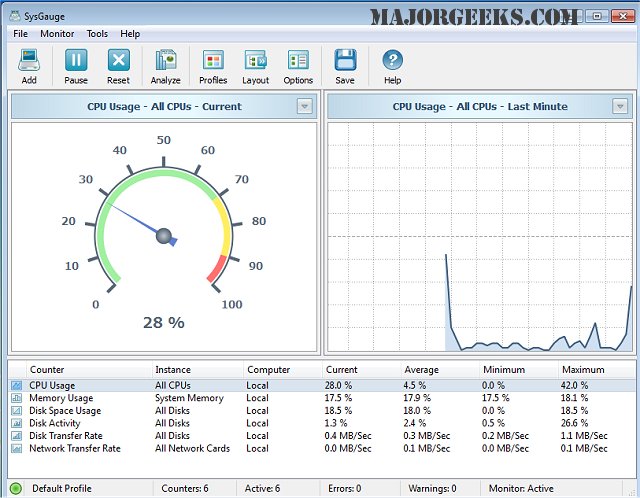Viewport: 640px width, 498px height.
Task: Select the Memory Usage counter row
Action: coord(61,398)
